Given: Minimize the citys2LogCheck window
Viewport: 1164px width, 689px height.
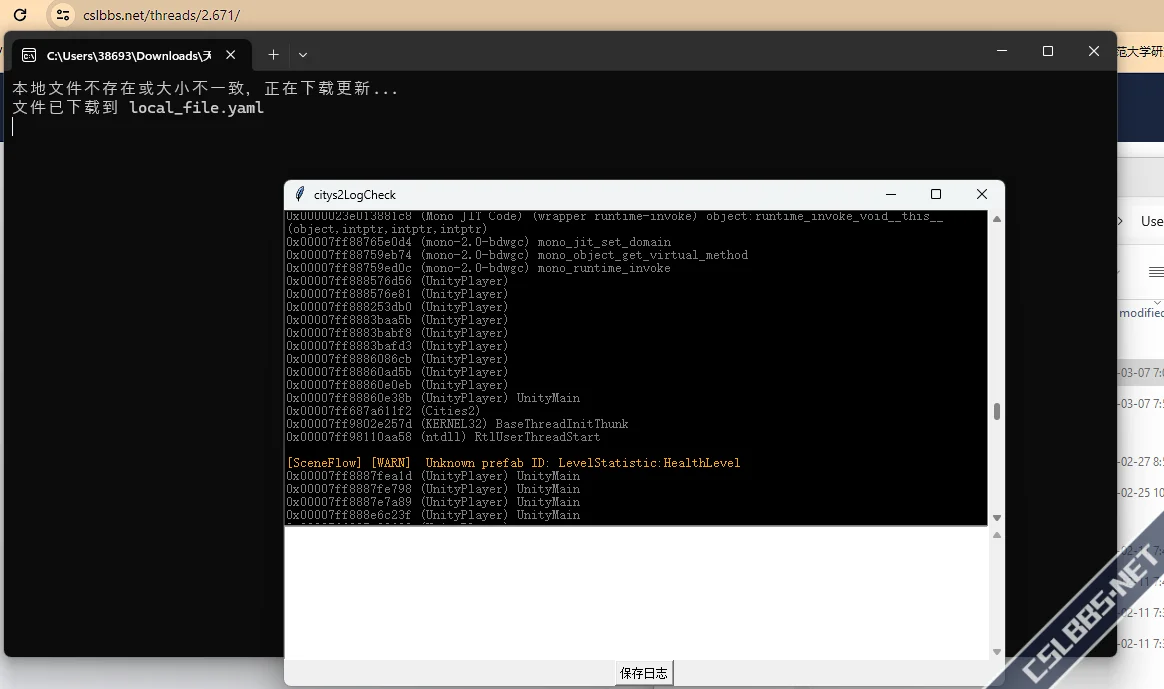Looking at the screenshot, I should [x=891, y=195].
